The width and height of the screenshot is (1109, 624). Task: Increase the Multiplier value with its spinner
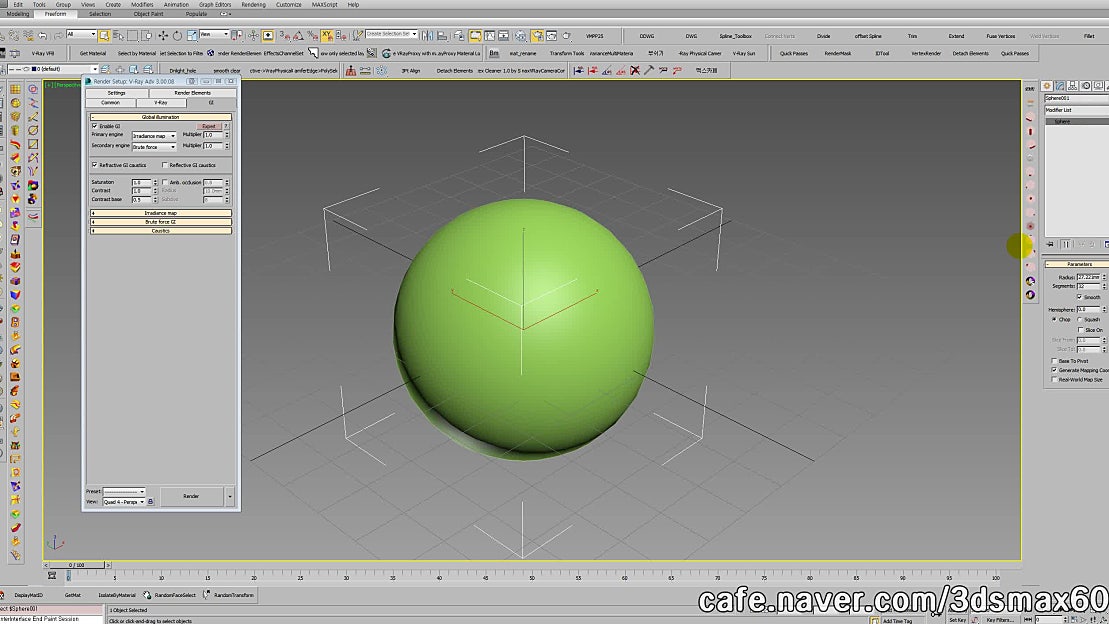coord(227,134)
